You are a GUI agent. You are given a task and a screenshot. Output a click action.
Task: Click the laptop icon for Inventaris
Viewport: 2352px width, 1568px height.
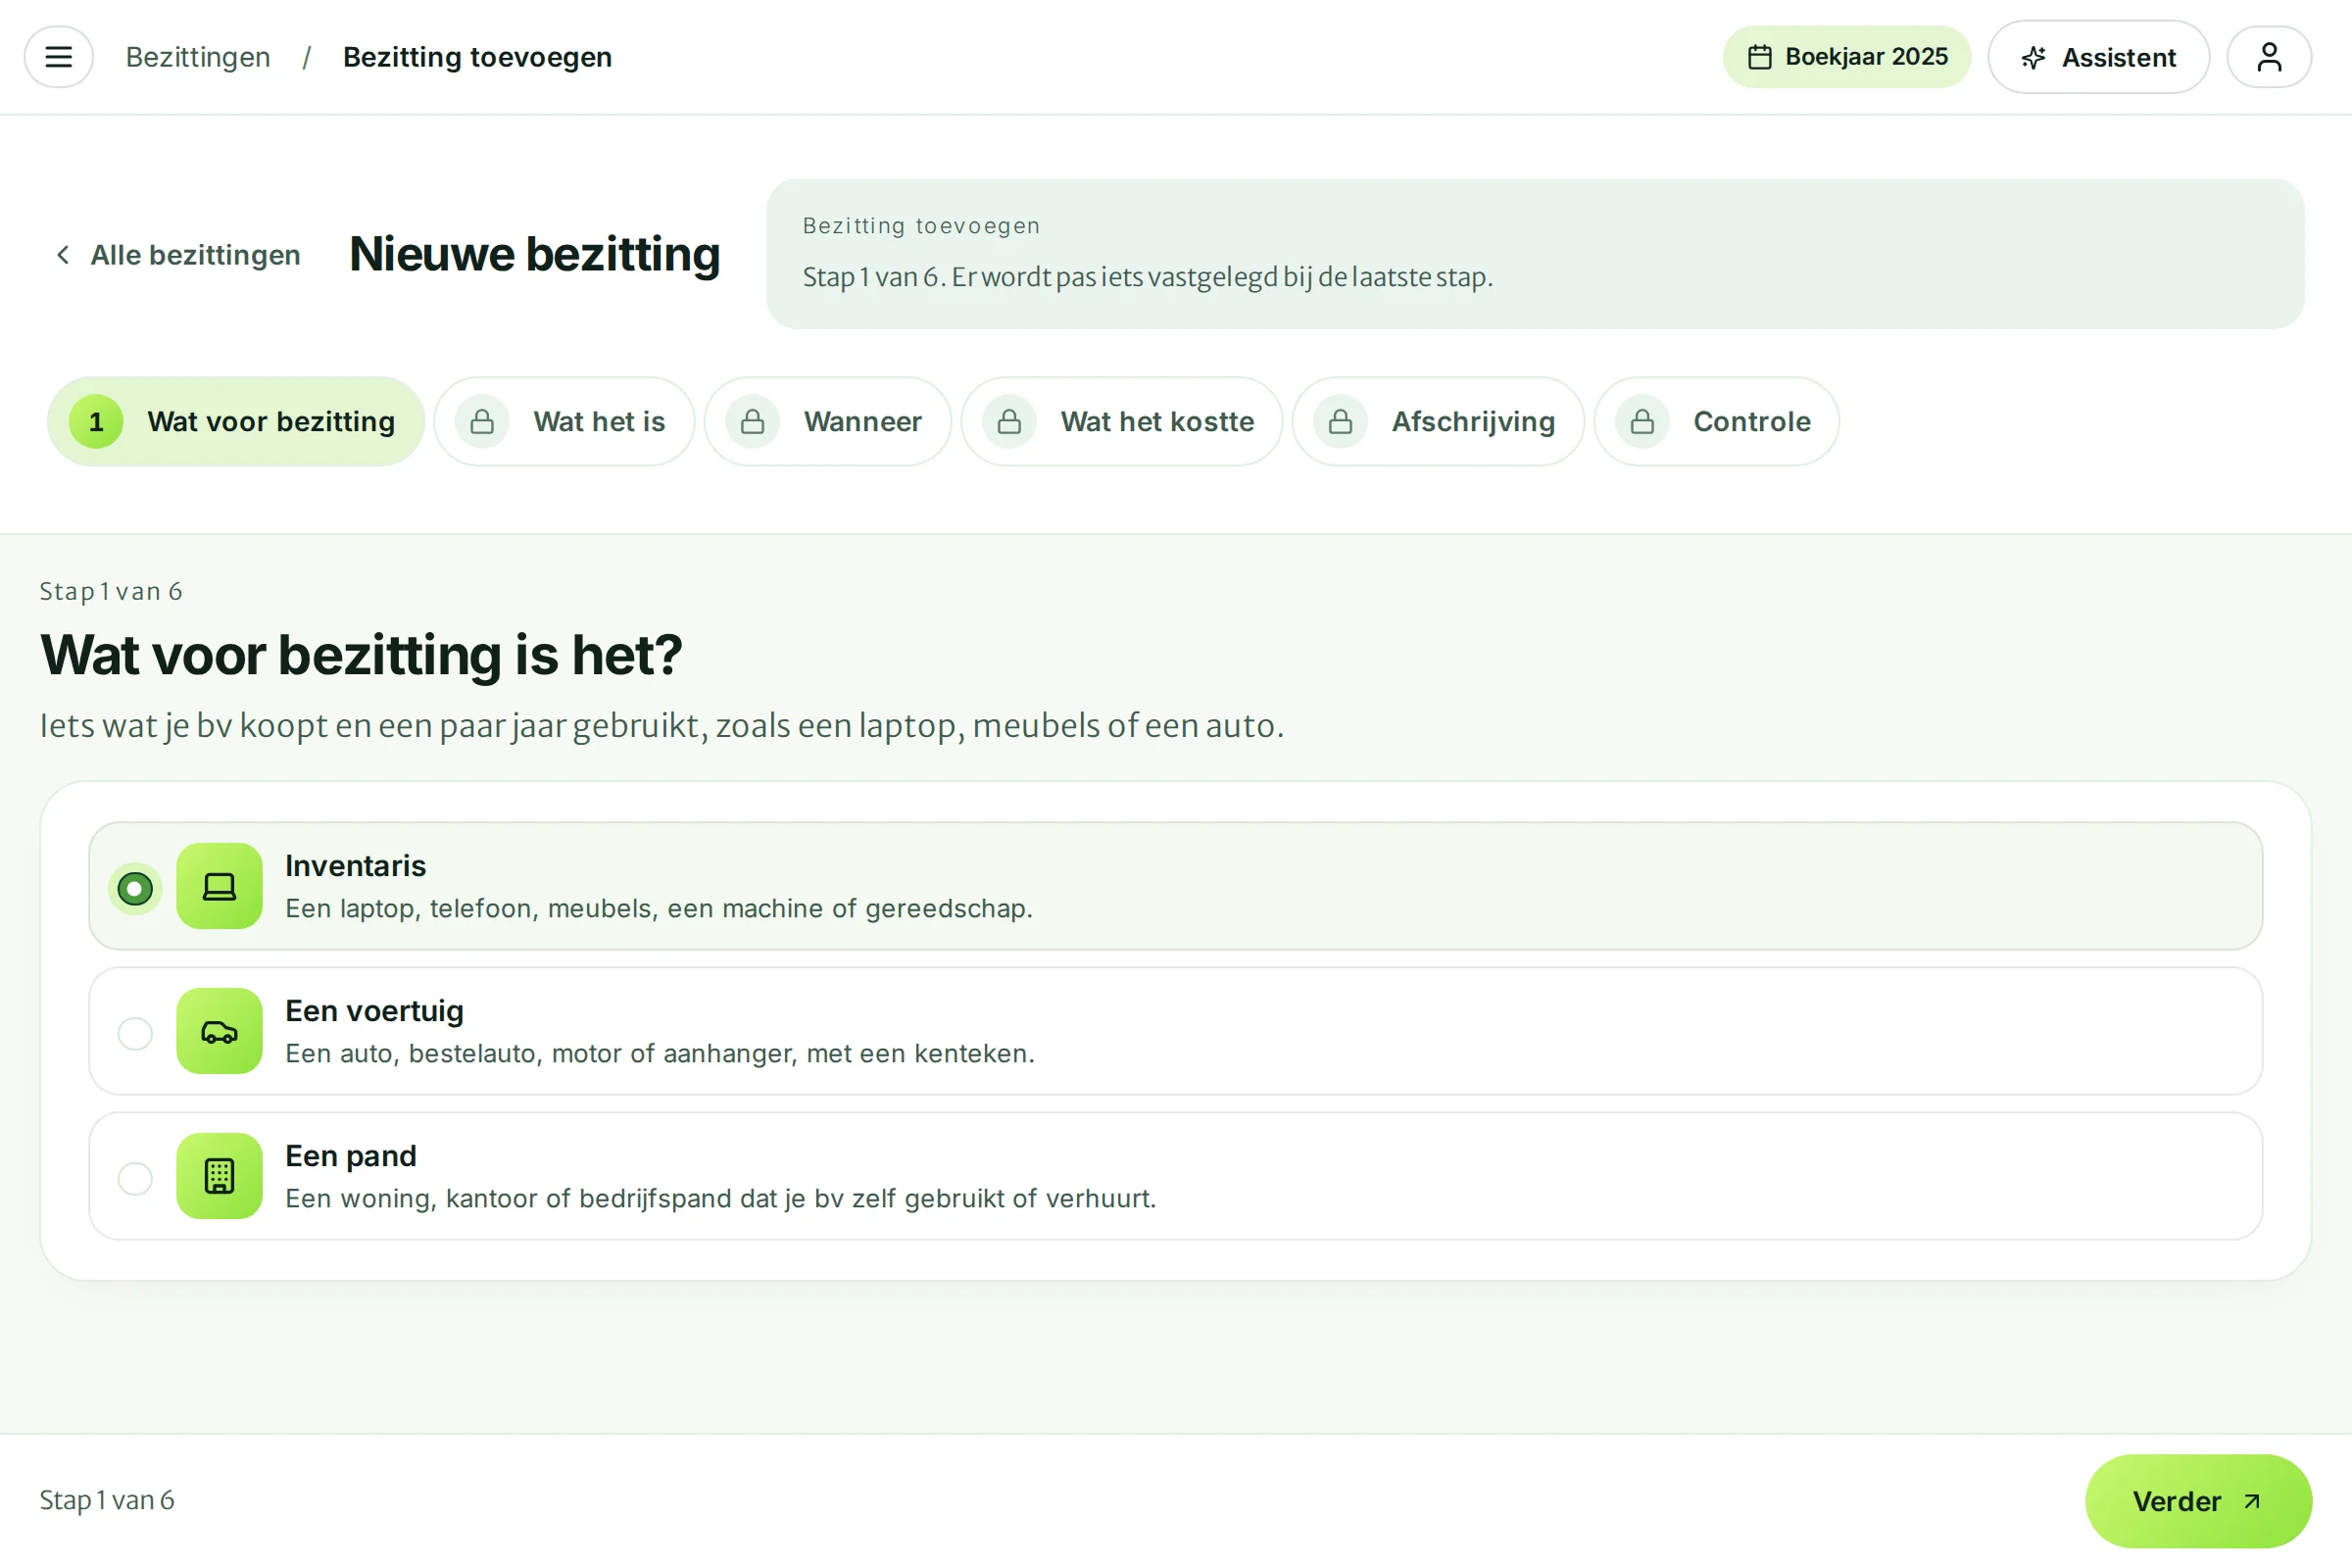pyautogui.click(x=219, y=886)
